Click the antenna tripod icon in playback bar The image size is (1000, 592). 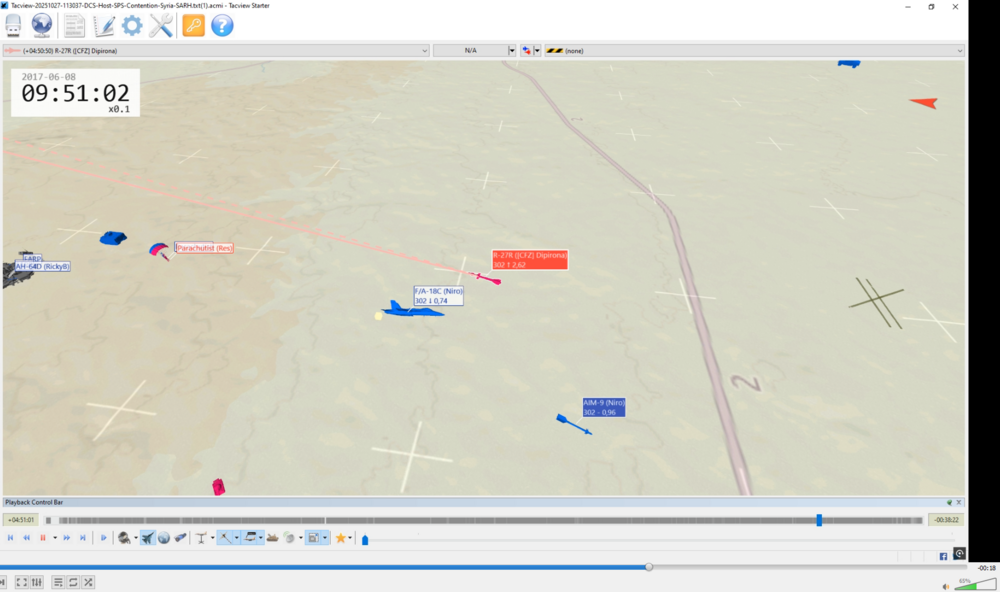[202, 538]
